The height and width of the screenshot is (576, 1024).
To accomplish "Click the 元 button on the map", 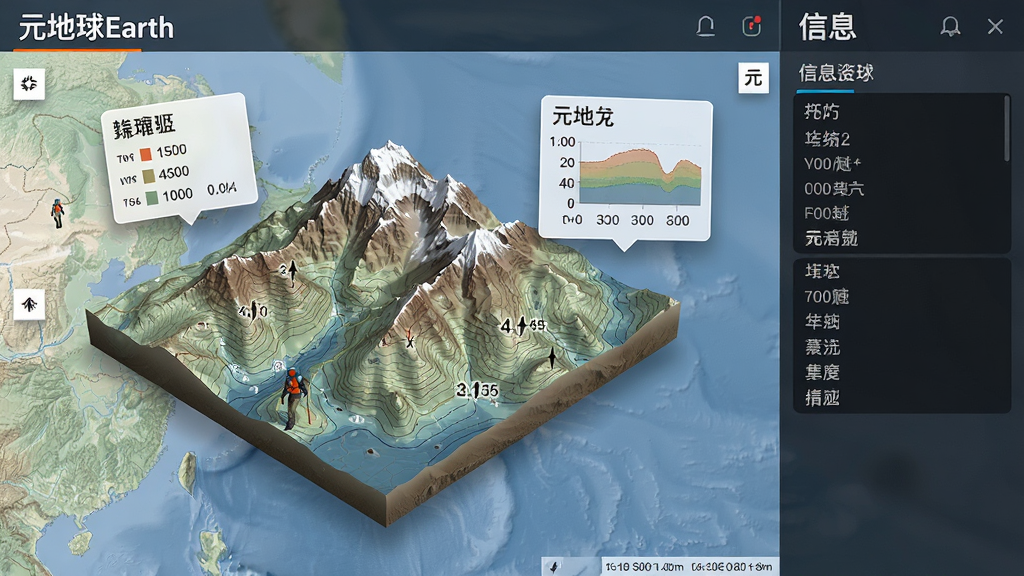I will [753, 78].
